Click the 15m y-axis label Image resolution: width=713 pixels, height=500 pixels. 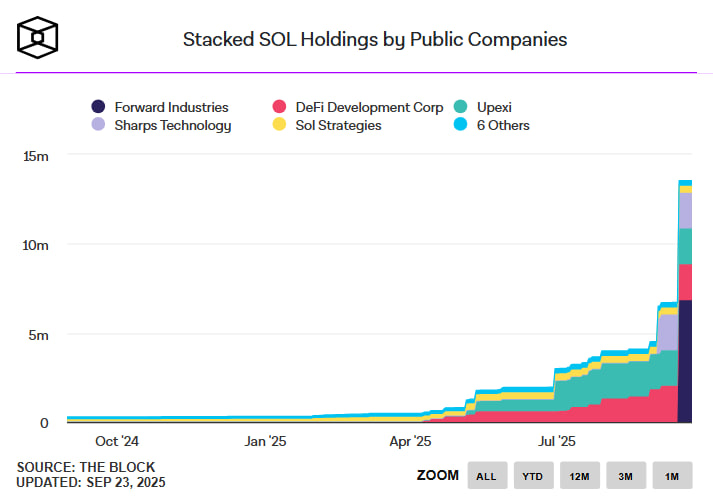pos(36,156)
